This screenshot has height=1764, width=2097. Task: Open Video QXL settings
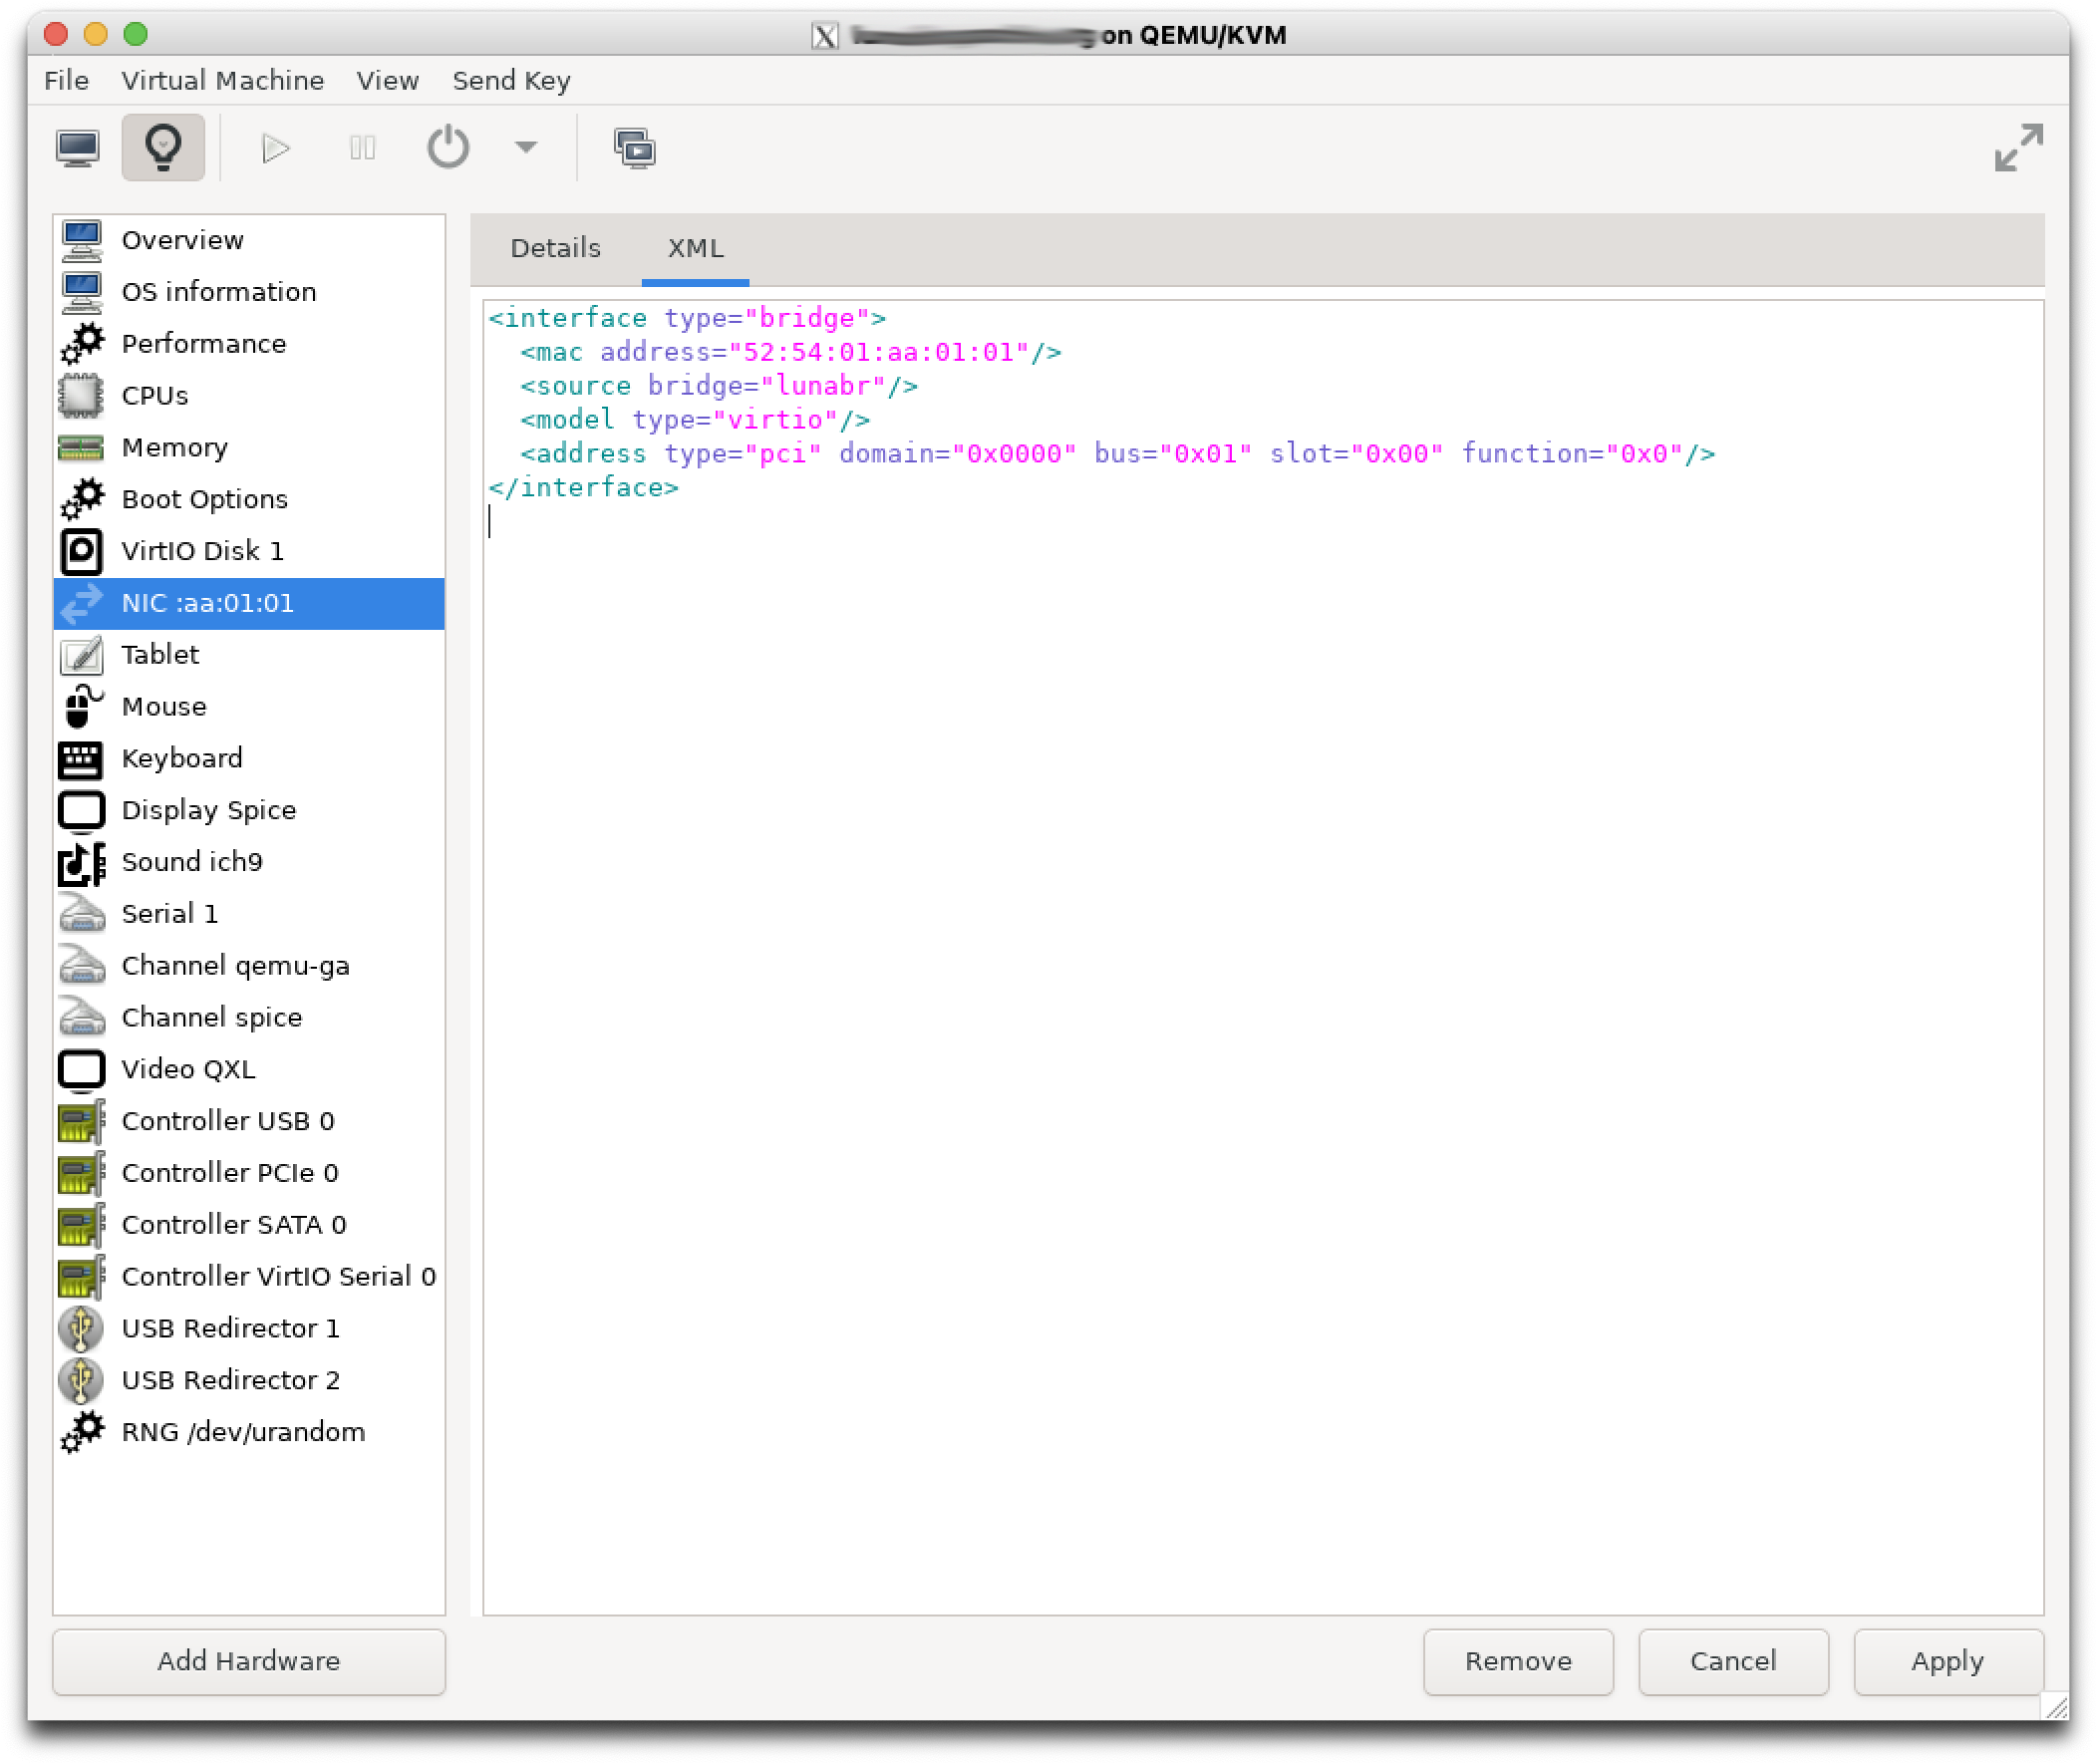pos(250,1070)
